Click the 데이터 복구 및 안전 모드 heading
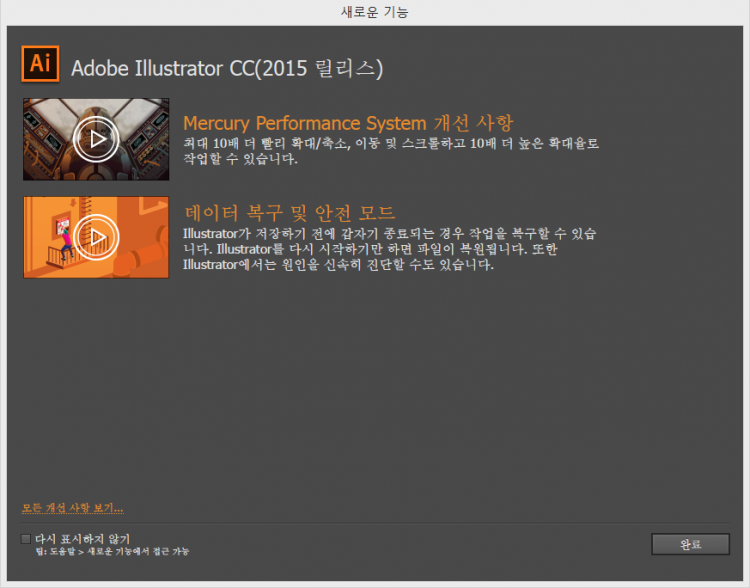Viewport: 750px width, 588px height. coord(290,212)
